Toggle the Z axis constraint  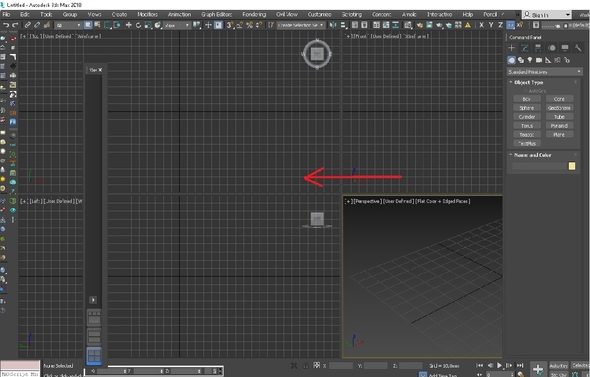500,25
